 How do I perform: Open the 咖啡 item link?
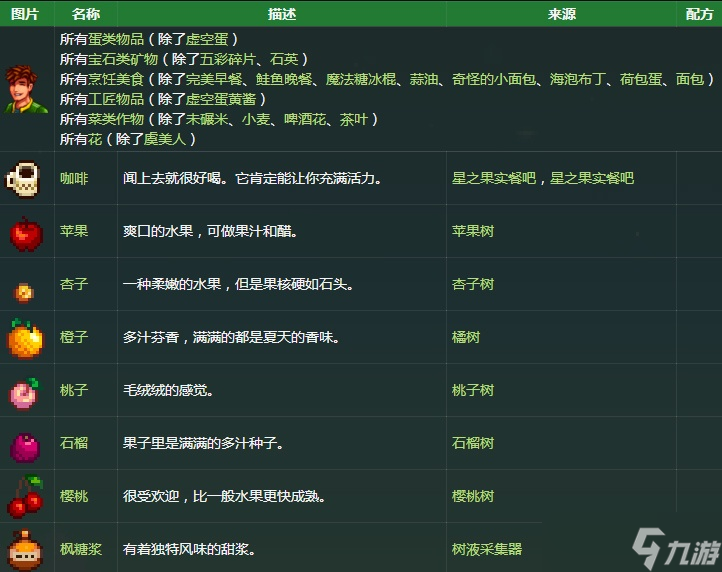(74, 178)
